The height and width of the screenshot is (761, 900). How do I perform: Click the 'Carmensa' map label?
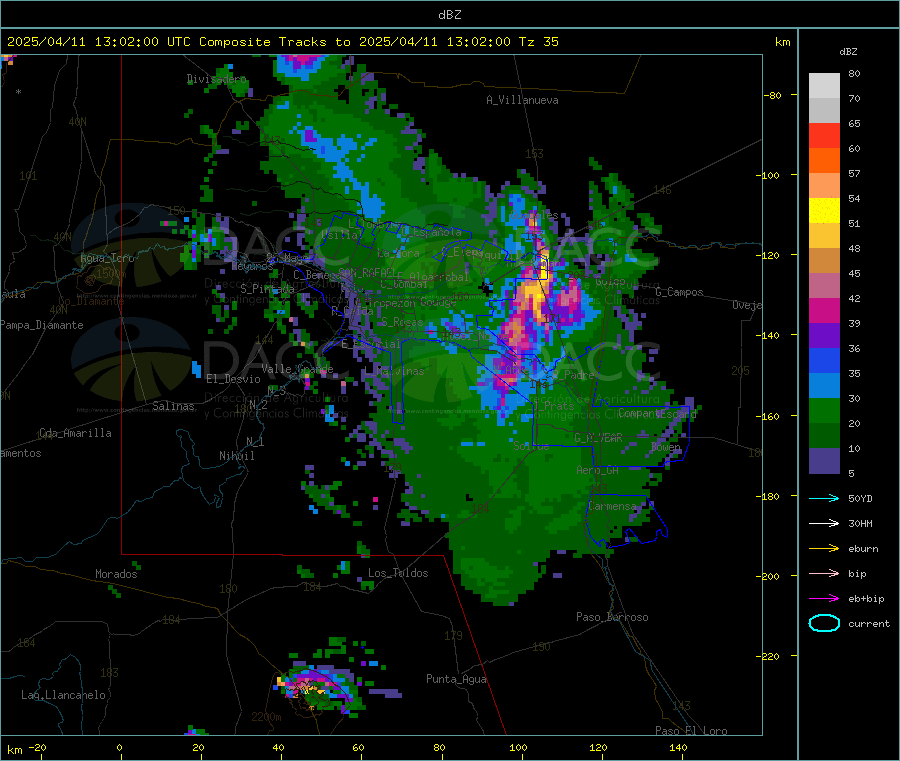(612, 506)
